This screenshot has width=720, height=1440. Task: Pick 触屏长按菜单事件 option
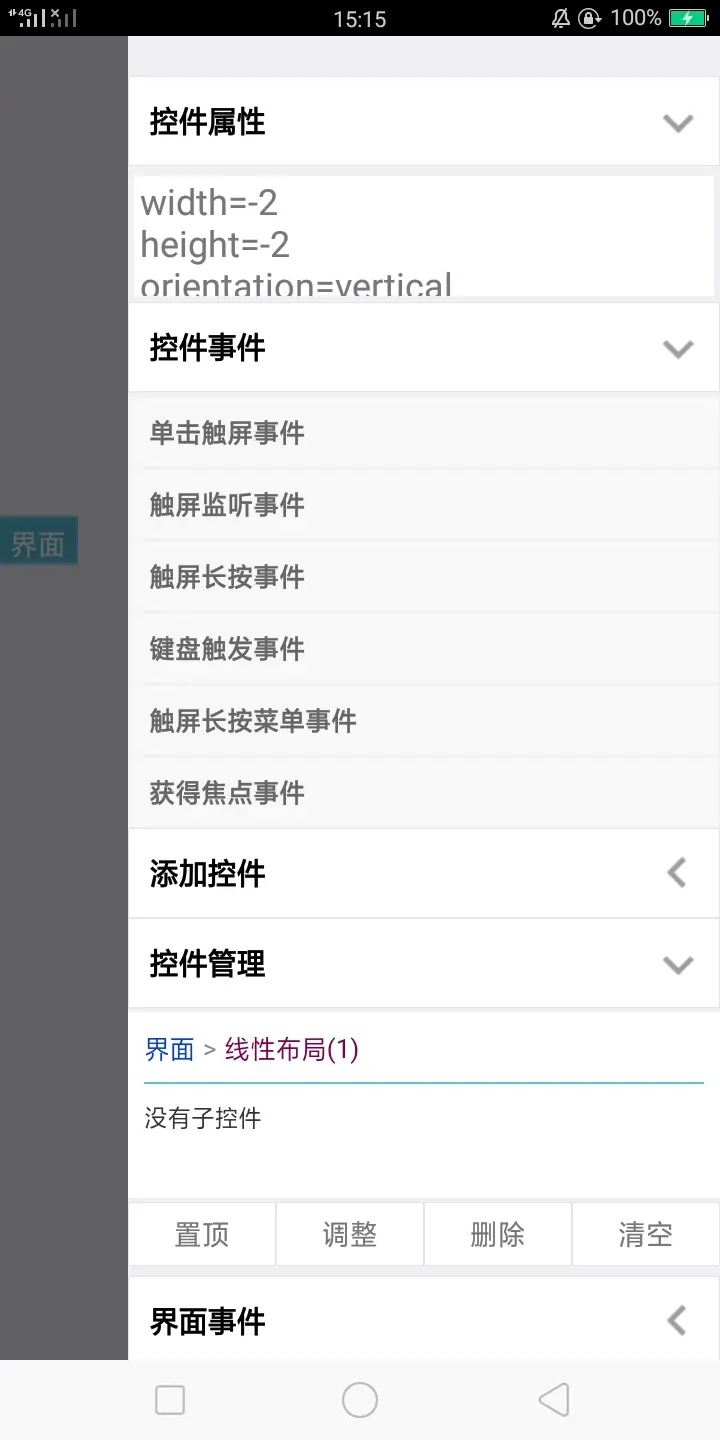point(253,721)
